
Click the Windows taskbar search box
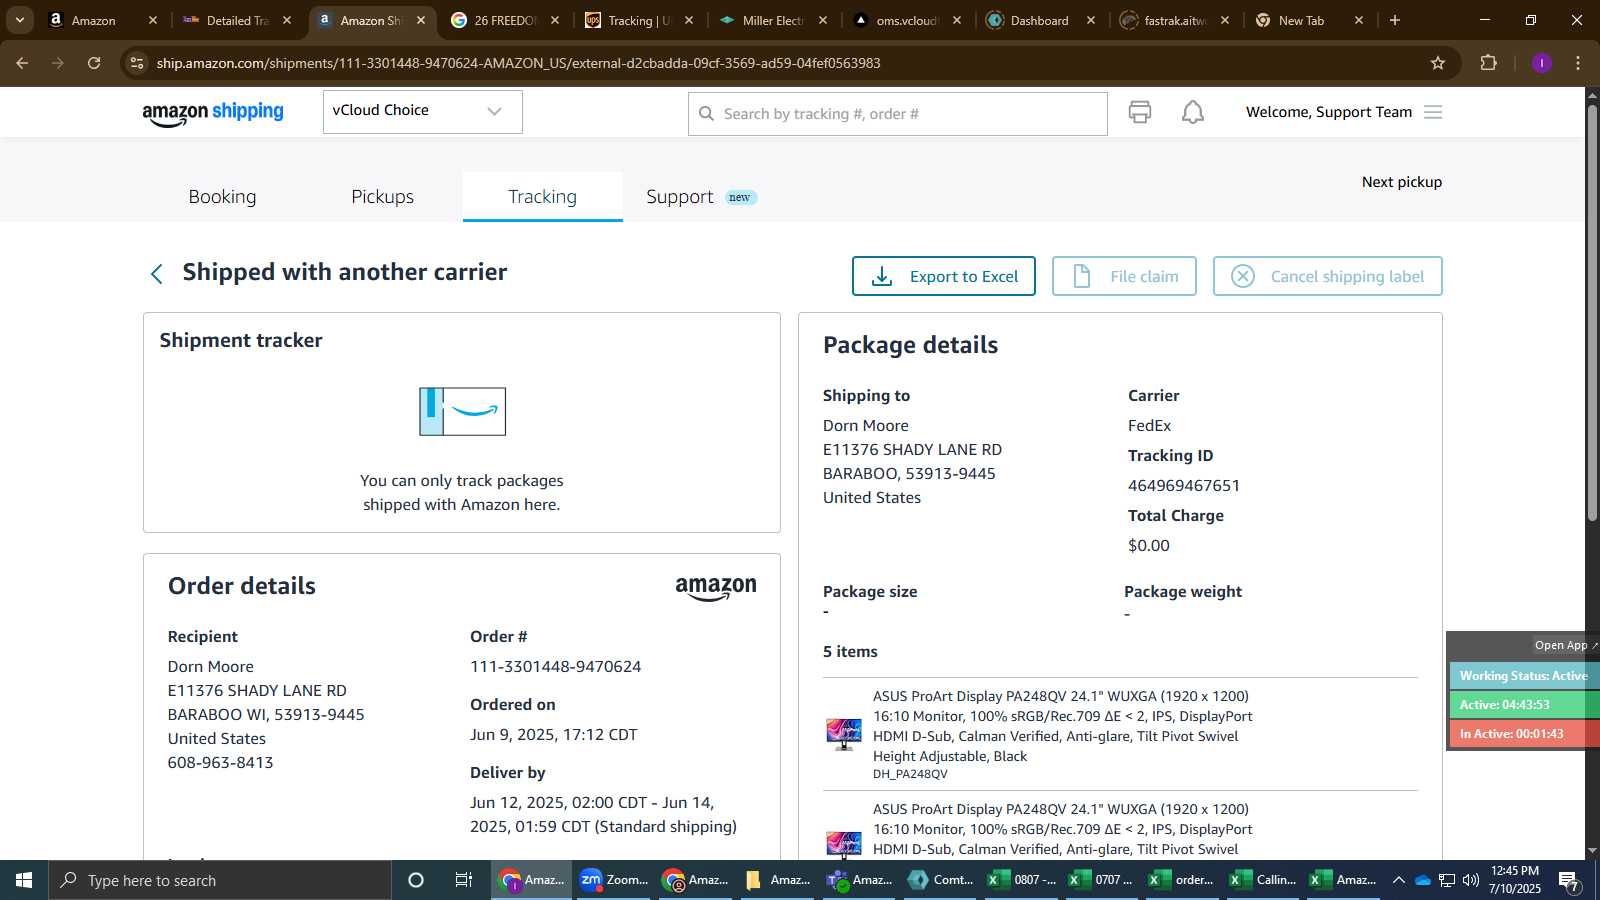(x=220, y=880)
